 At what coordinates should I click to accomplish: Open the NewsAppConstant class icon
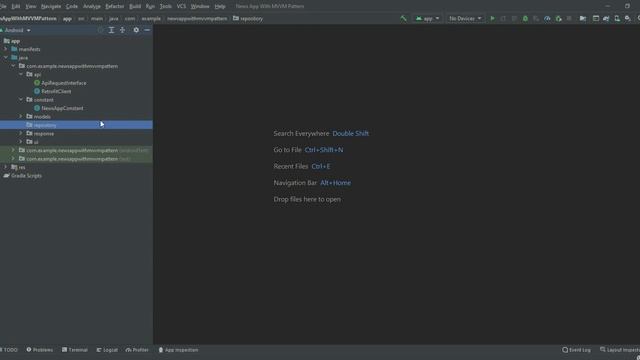pyautogui.click(x=37, y=108)
